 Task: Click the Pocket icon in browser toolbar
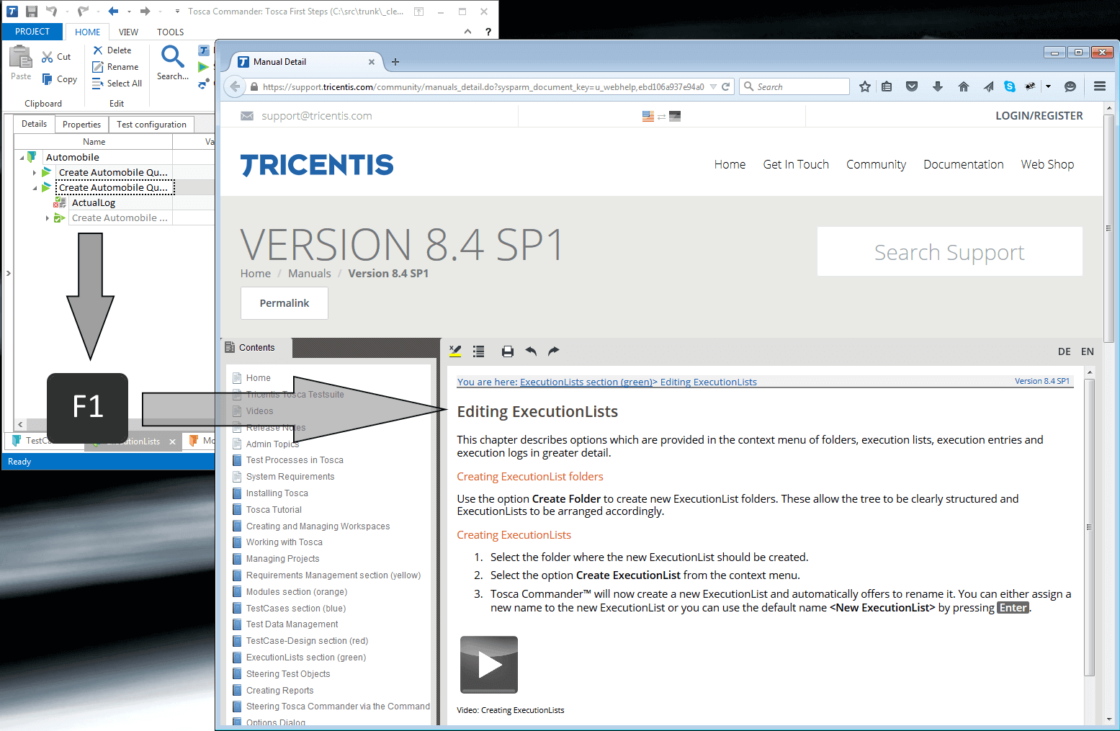pyautogui.click(x=912, y=87)
